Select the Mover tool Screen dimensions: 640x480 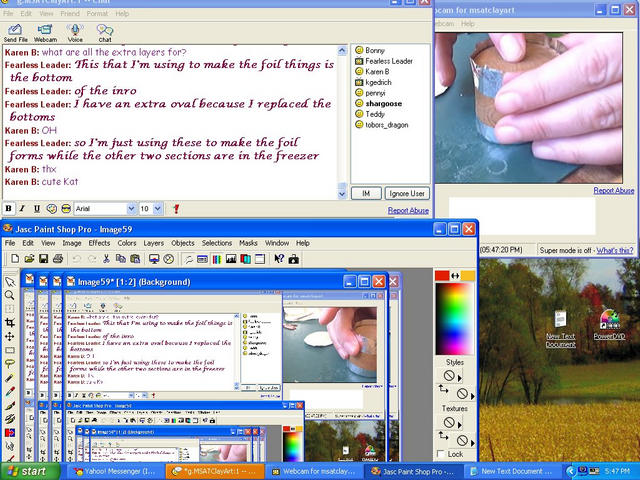(10, 337)
